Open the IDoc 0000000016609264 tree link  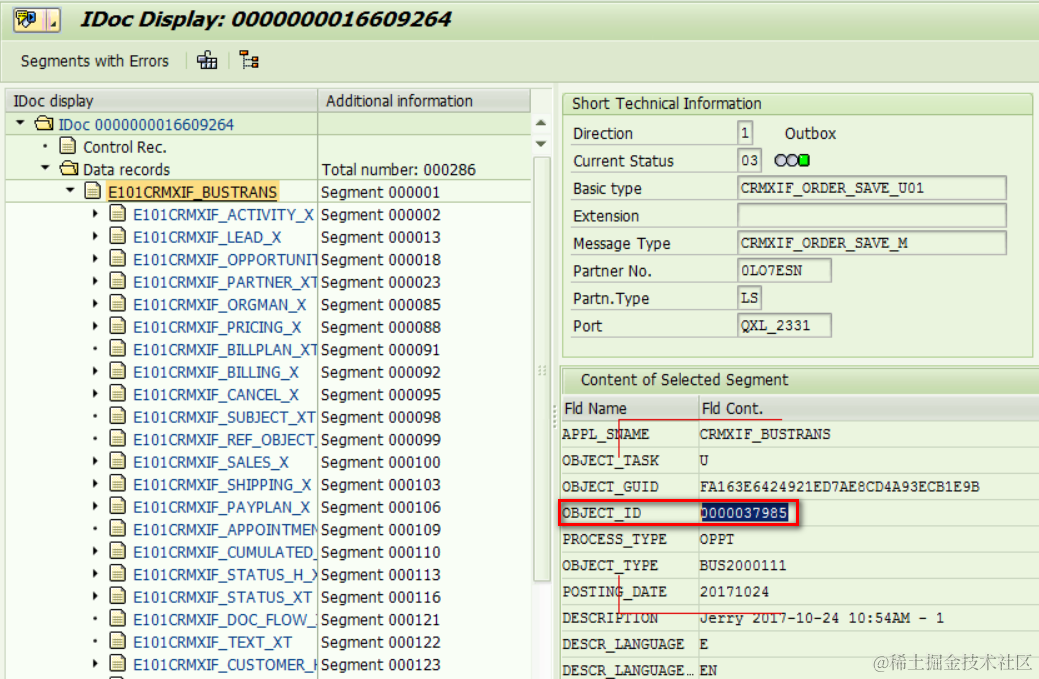click(x=146, y=125)
